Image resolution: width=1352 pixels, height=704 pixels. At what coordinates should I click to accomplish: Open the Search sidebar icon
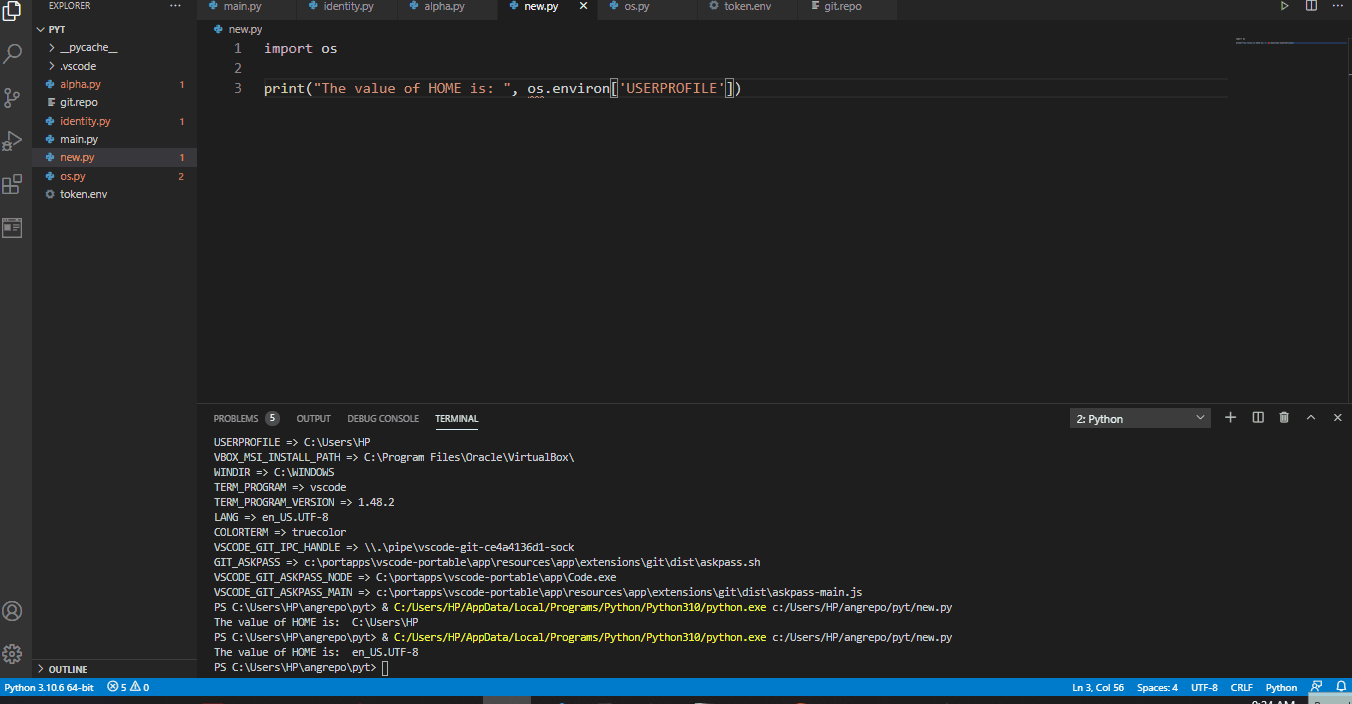(x=13, y=55)
